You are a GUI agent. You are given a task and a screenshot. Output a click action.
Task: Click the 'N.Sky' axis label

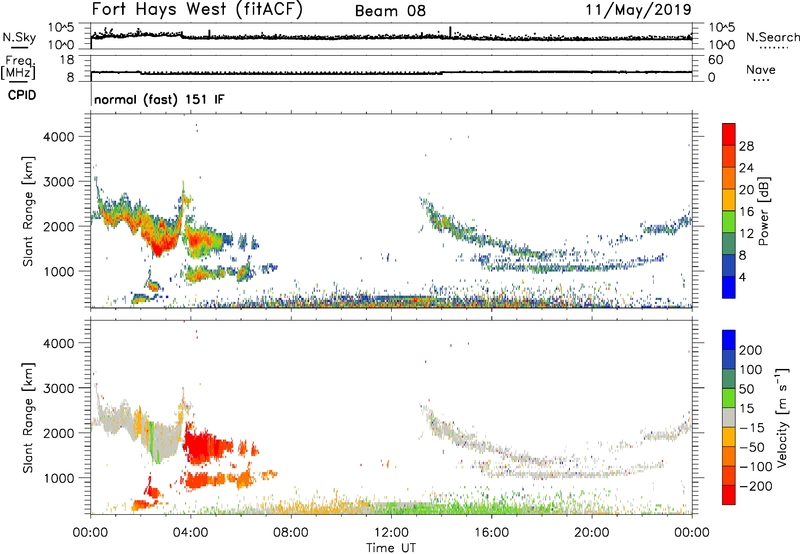tap(19, 37)
